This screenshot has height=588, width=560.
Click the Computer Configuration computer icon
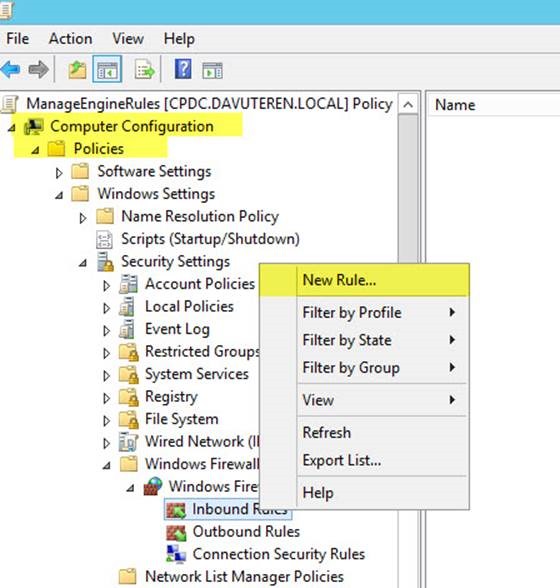[34, 126]
